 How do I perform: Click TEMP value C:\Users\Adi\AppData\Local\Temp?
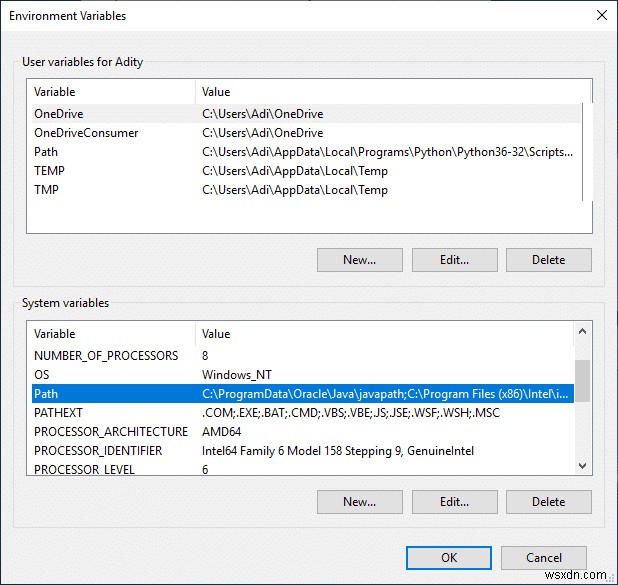coord(295,171)
